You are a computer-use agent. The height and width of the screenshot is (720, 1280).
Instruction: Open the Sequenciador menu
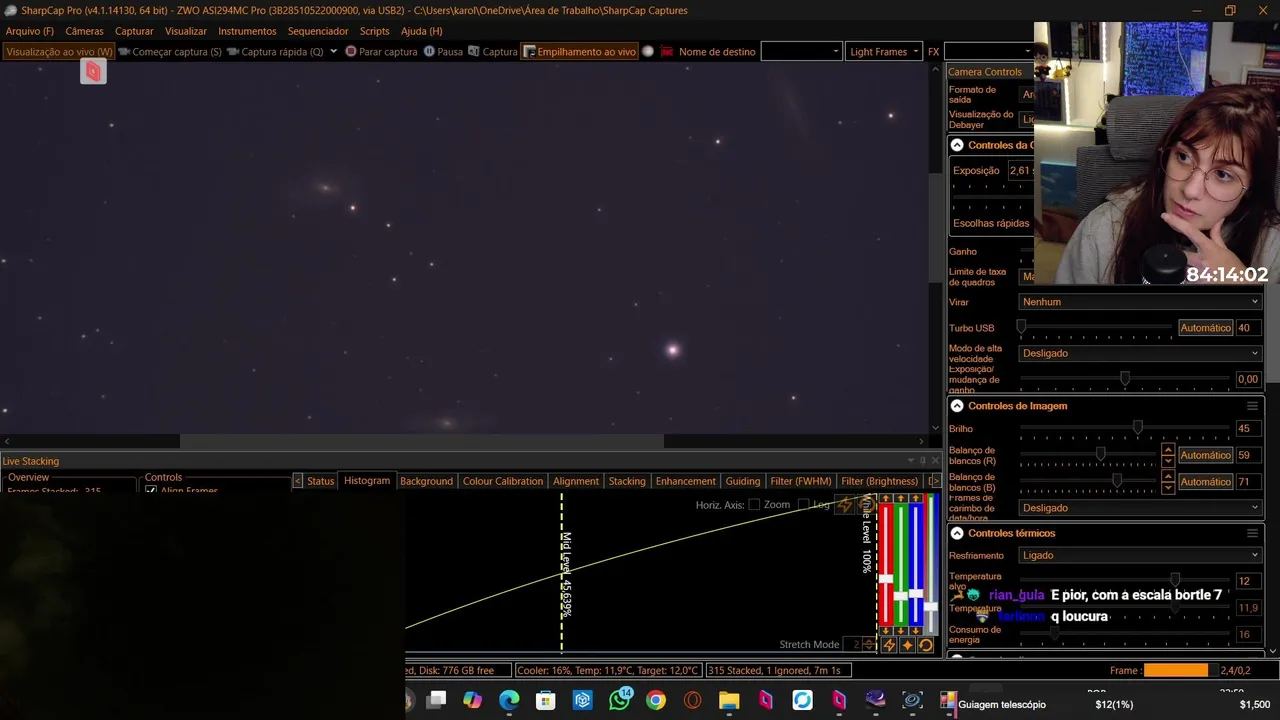tap(318, 31)
